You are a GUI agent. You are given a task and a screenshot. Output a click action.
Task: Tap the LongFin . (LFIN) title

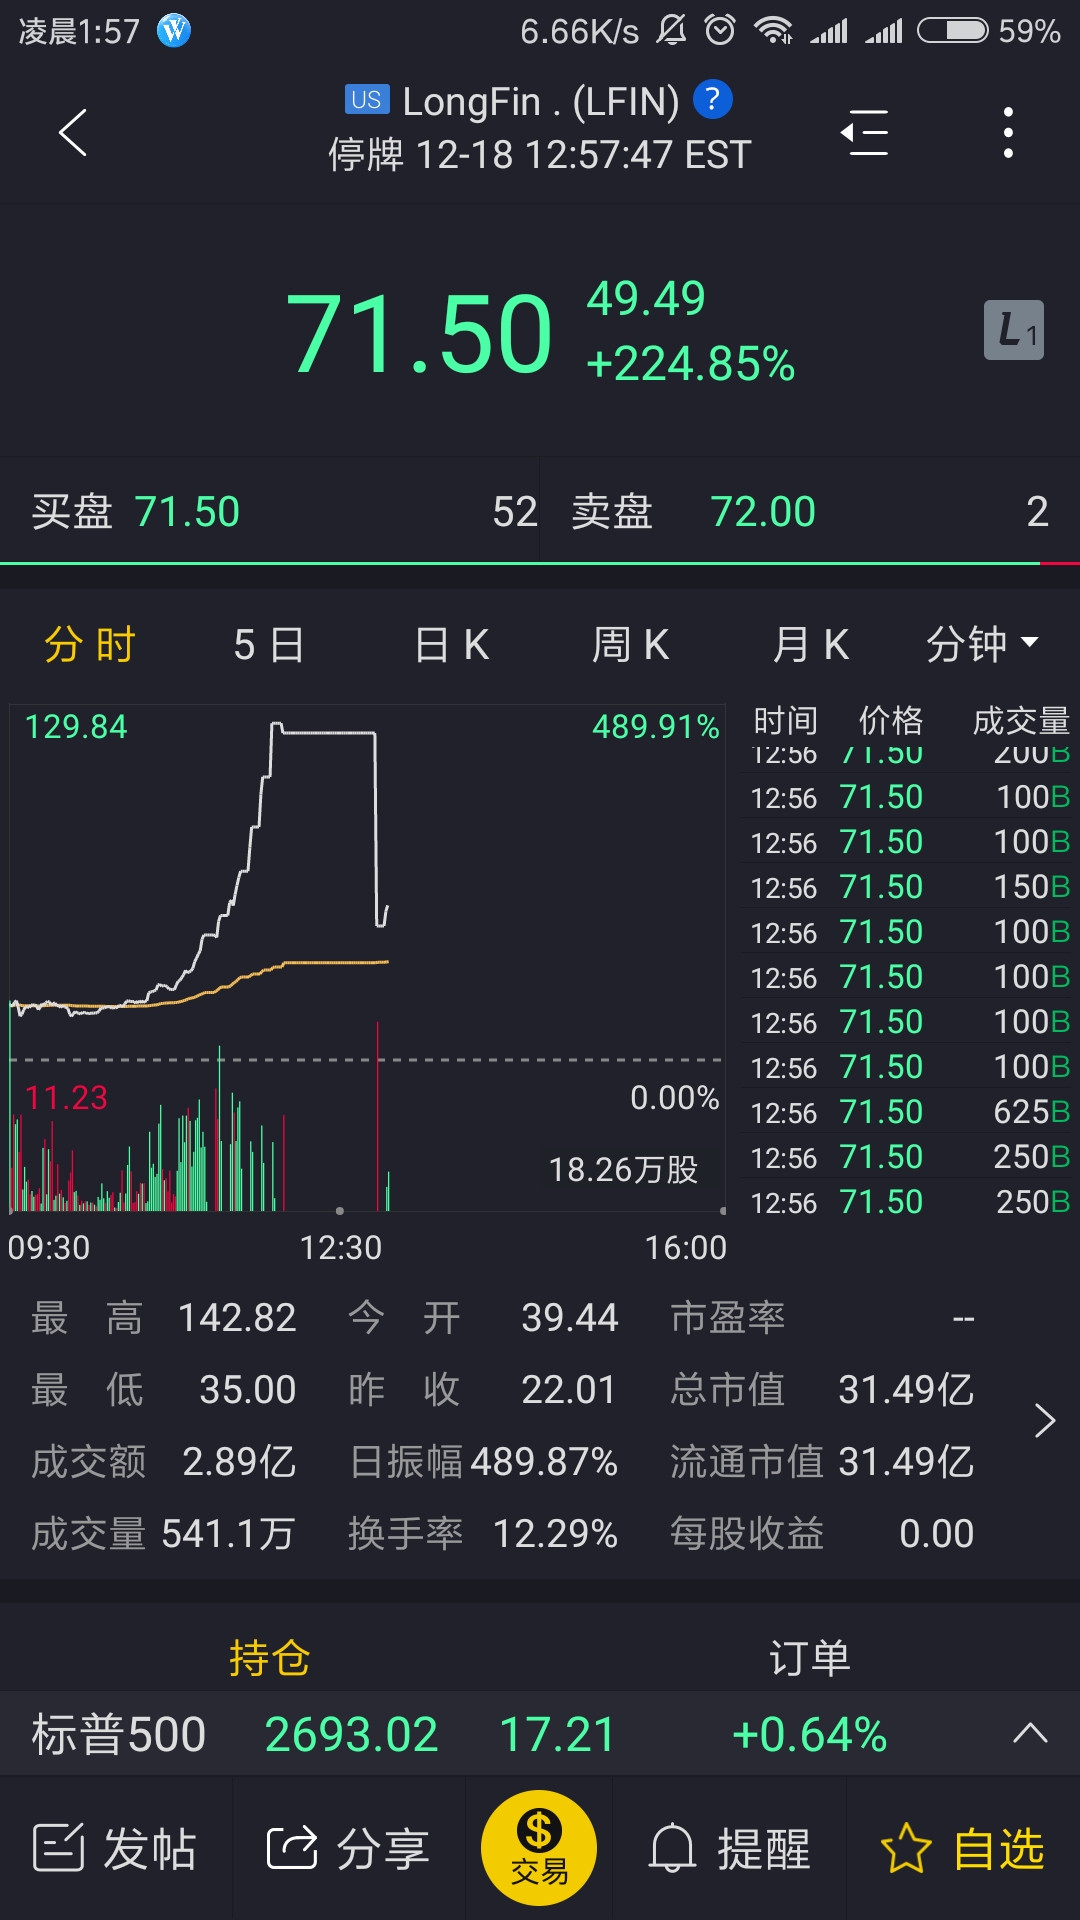[540, 101]
